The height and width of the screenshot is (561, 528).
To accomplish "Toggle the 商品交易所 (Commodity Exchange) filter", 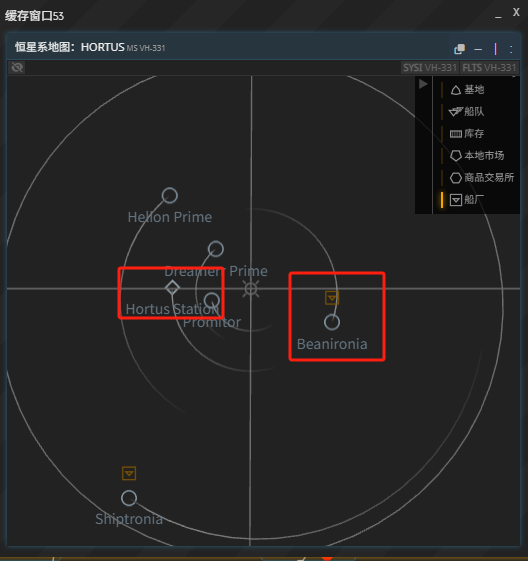I will pos(481,178).
